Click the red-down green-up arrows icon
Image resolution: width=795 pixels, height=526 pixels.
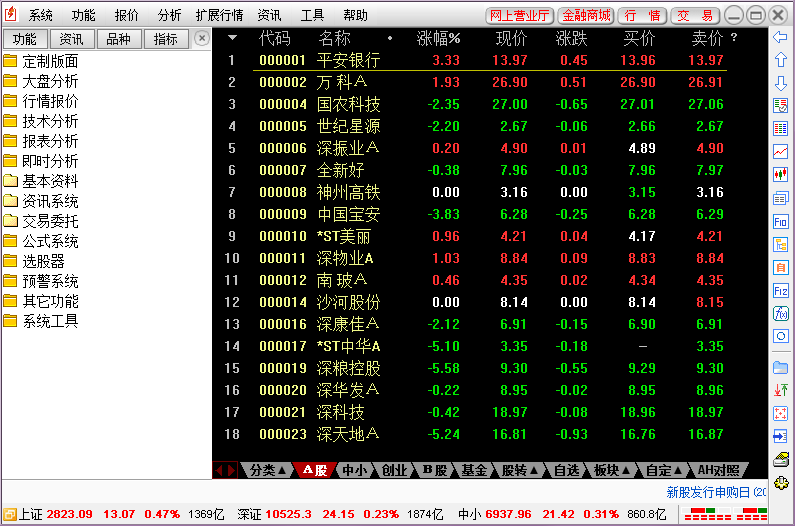point(781,390)
